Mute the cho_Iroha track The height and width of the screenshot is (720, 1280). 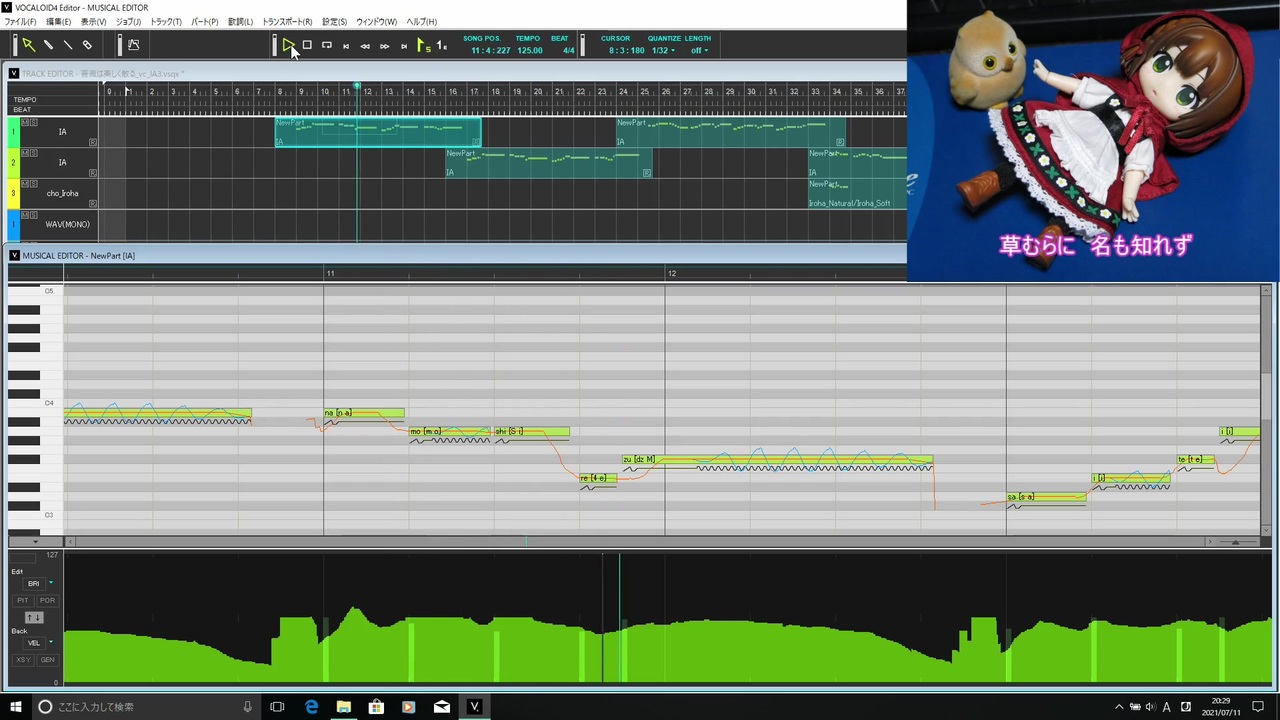pyautogui.click(x=24, y=183)
